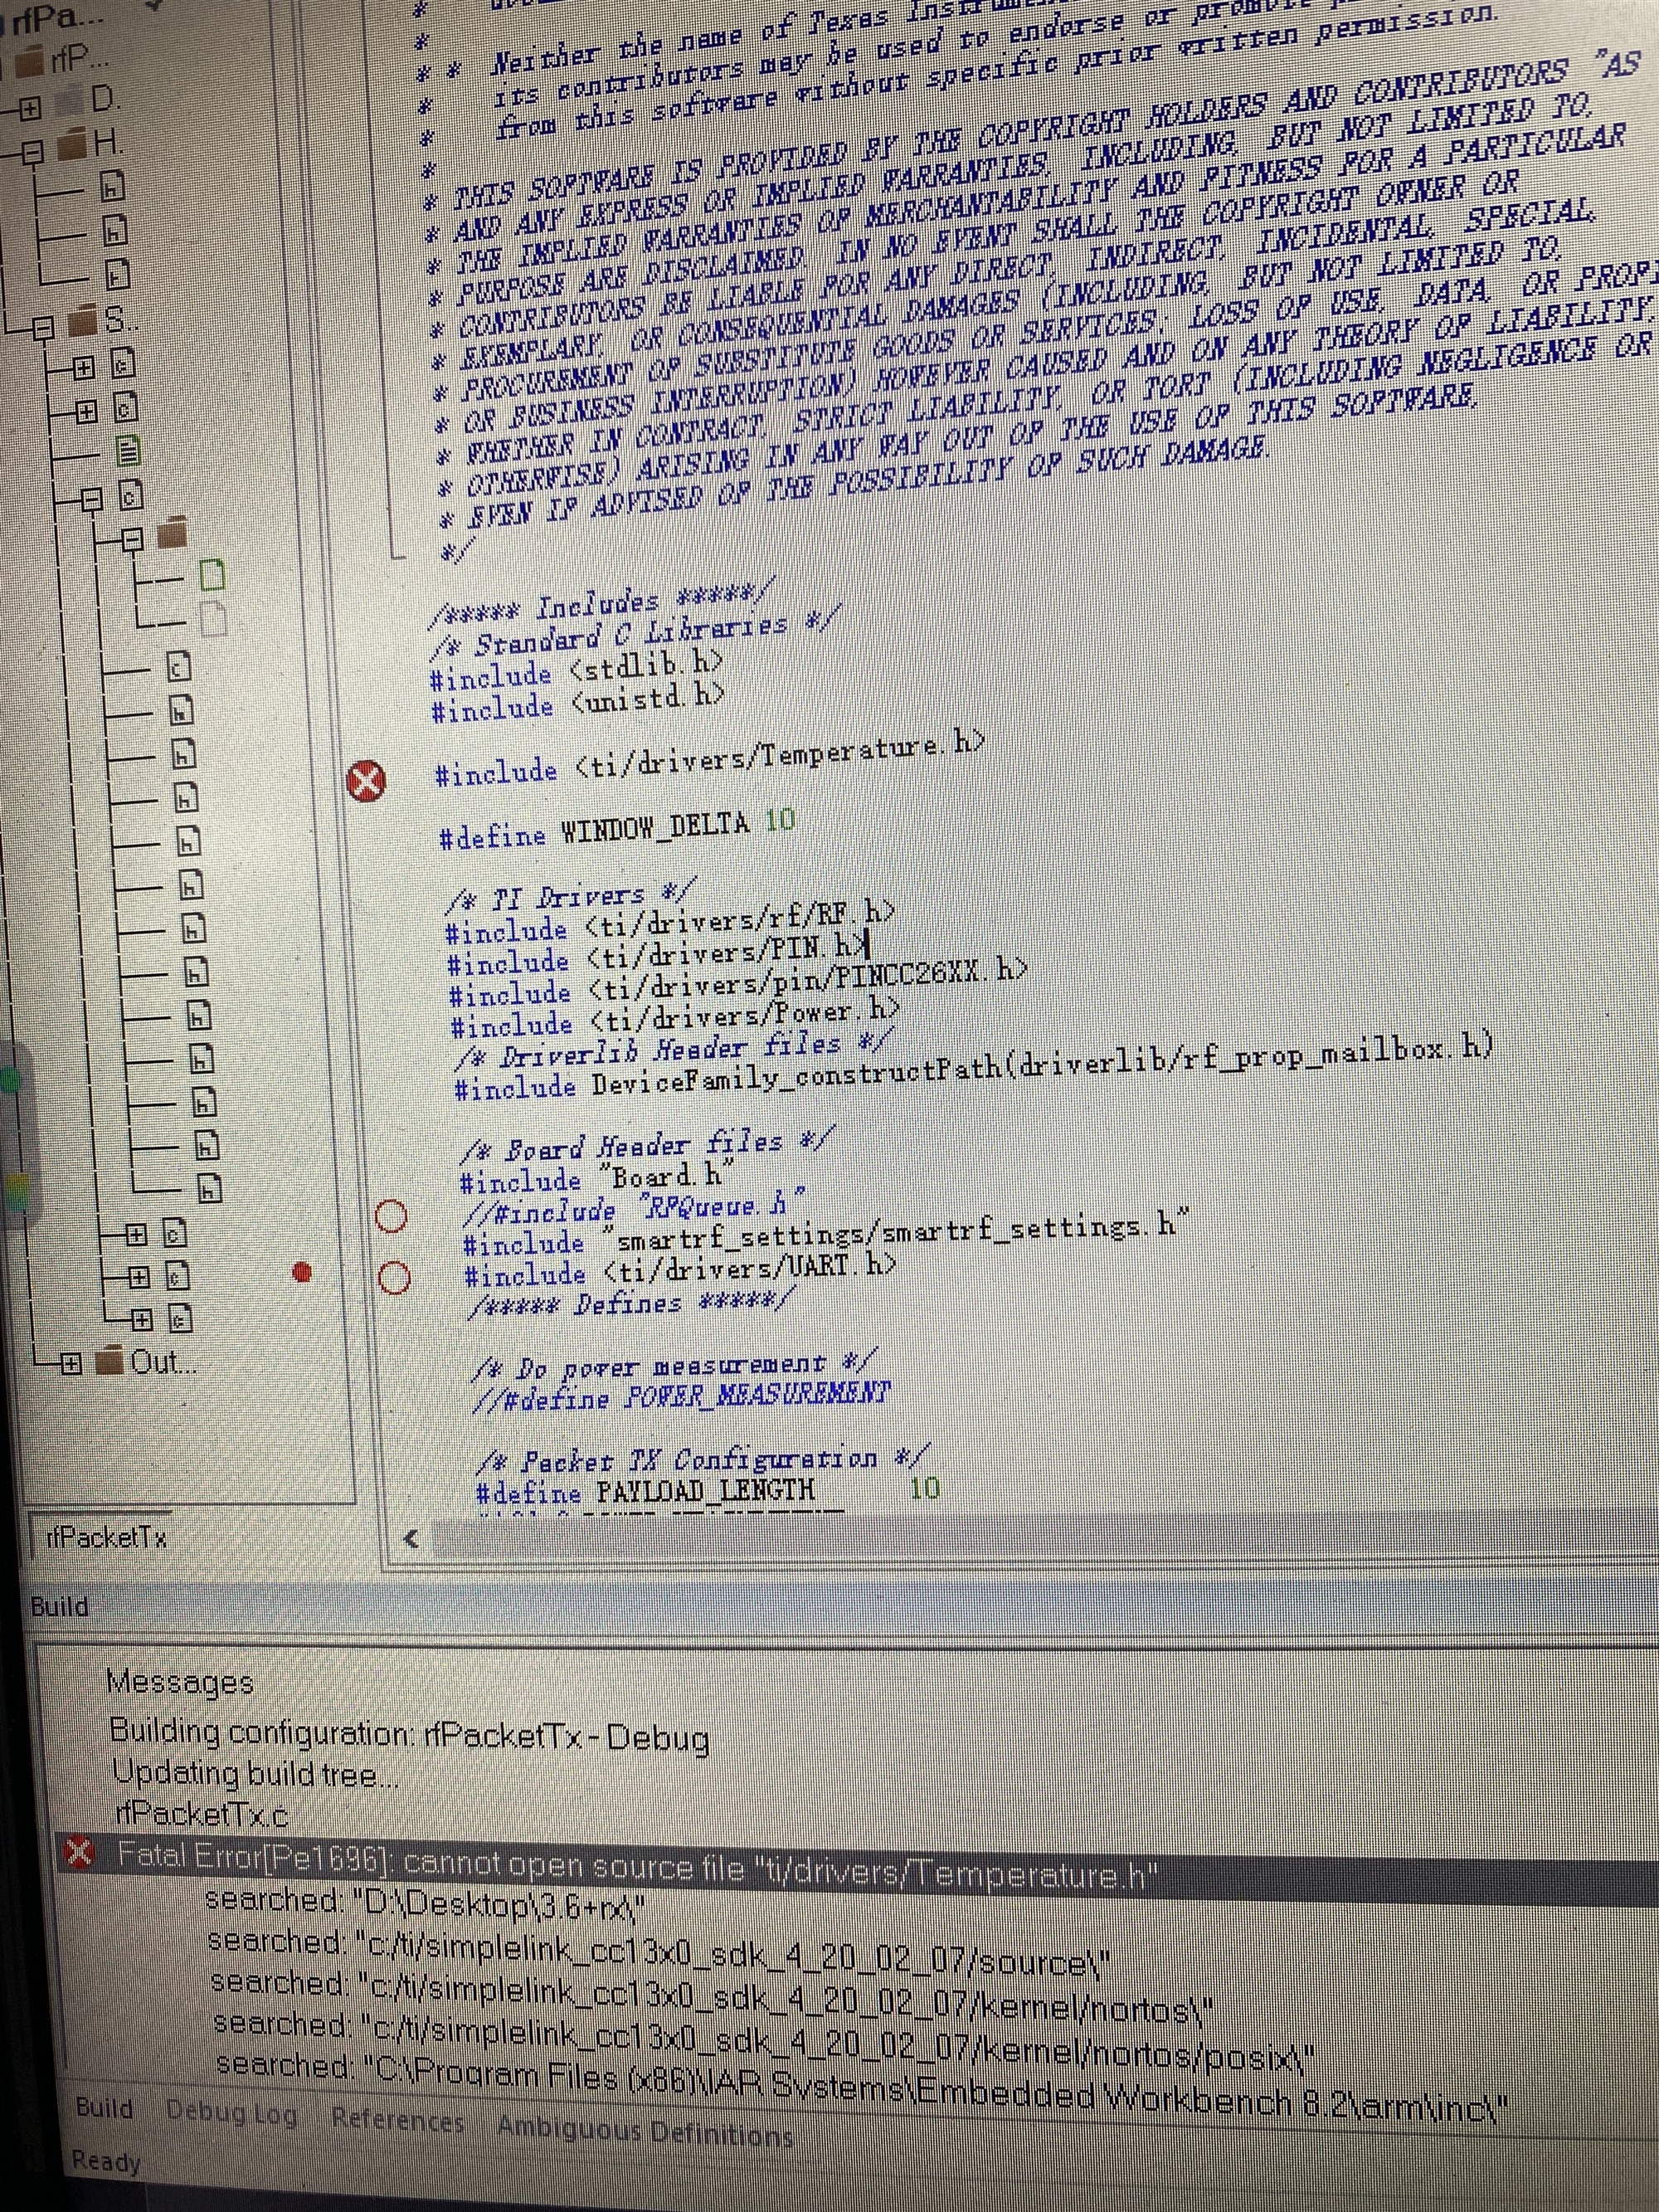1659x2212 pixels.
Task: Switch to the Ambiguous Definitions tab
Action: coord(645,2130)
